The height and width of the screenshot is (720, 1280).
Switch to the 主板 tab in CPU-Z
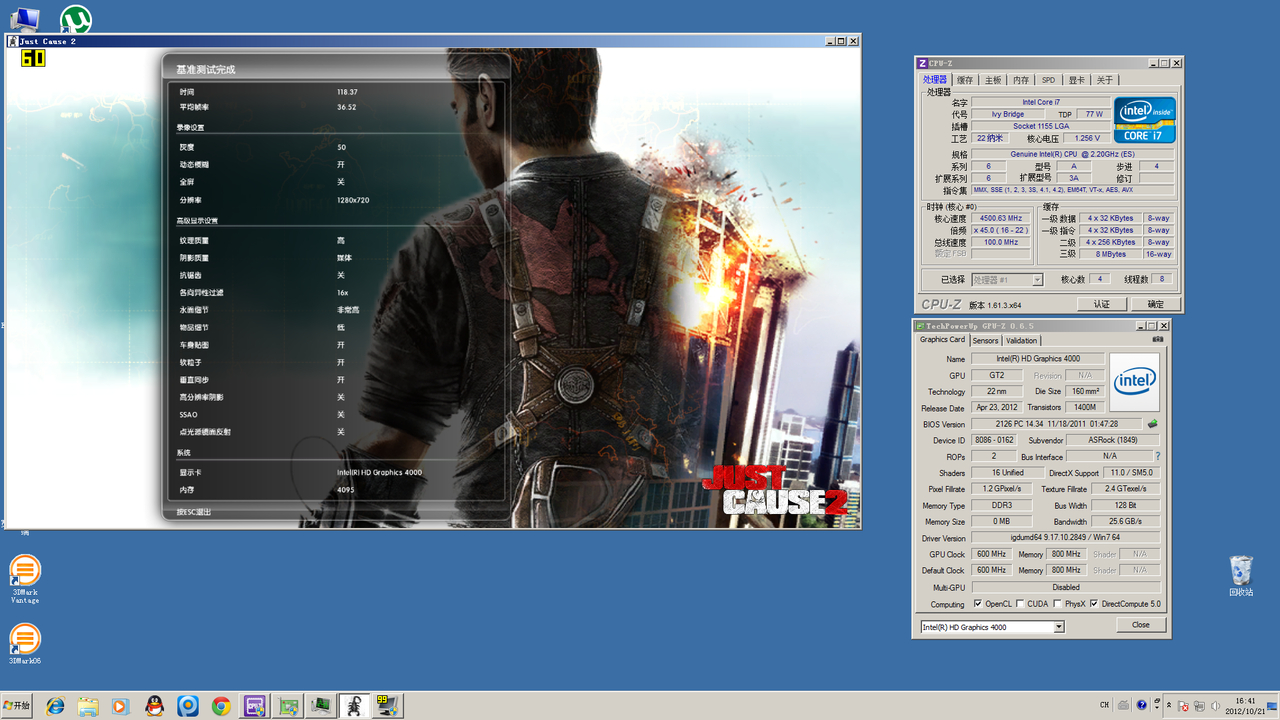pos(993,80)
